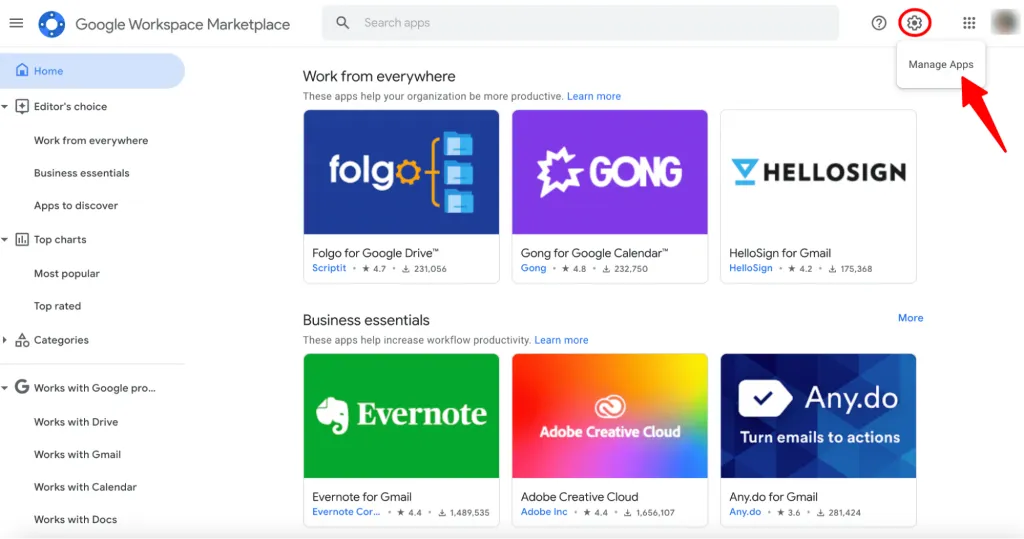Click the Adobe Inc developer link

tap(543, 512)
